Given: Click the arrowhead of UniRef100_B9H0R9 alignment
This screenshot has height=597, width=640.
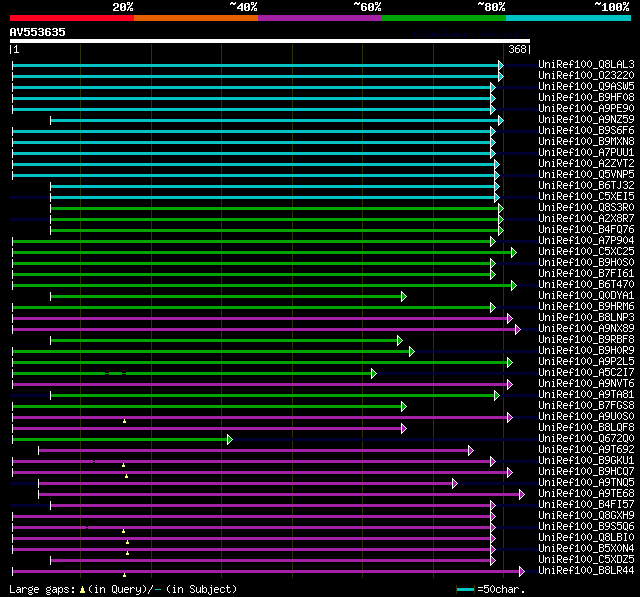Looking at the screenshot, I should (412, 351).
